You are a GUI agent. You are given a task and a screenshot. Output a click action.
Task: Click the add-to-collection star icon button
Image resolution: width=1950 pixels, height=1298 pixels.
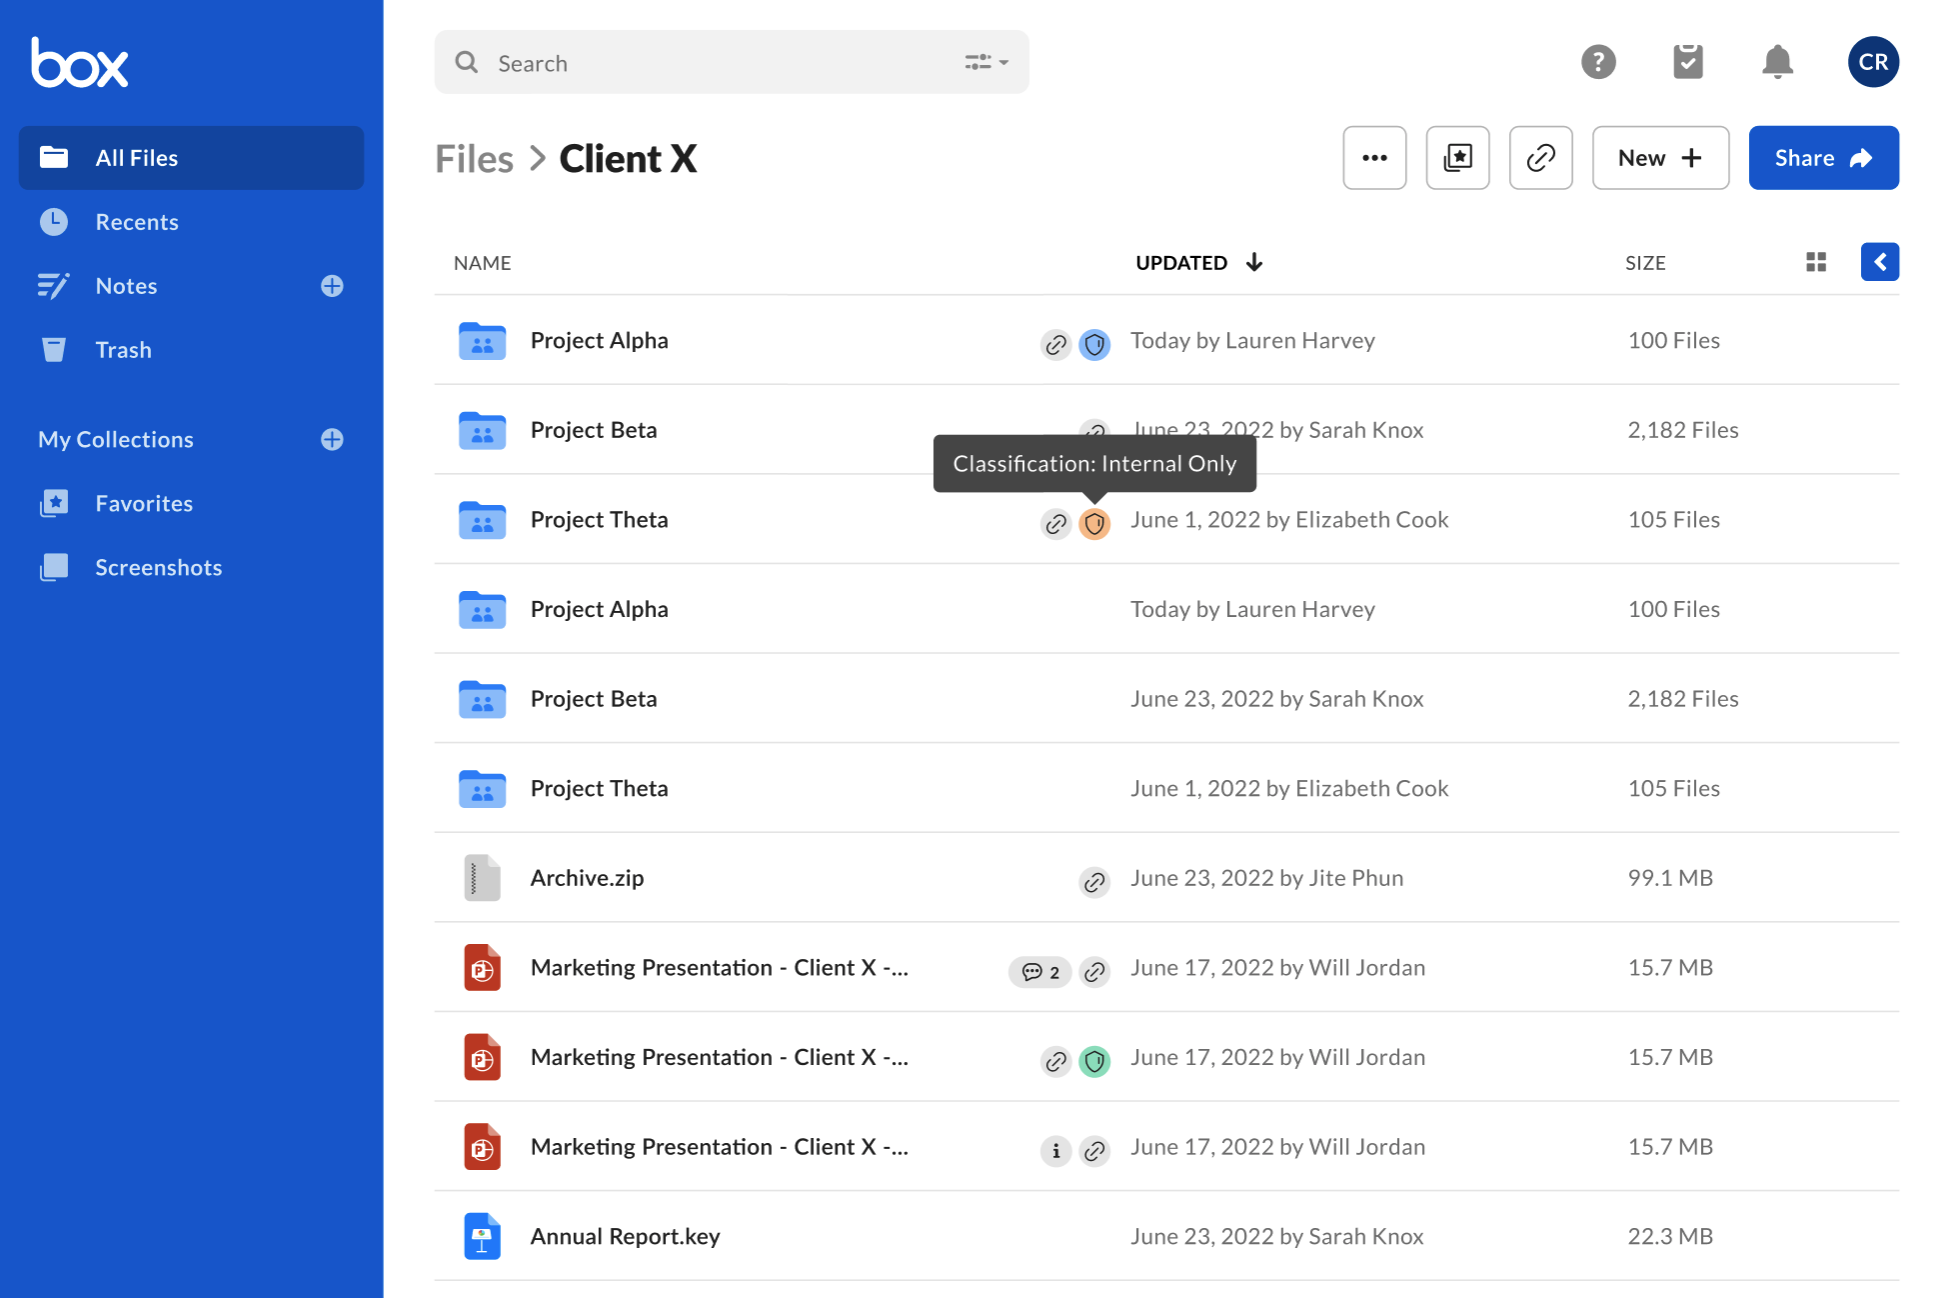pyautogui.click(x=1457, y=158)
